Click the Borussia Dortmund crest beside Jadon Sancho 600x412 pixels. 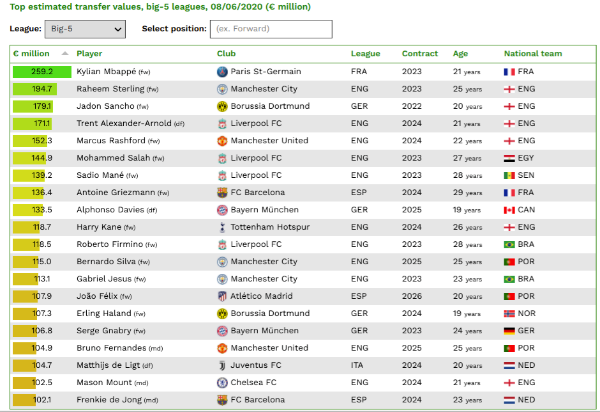tap(222, 106)
